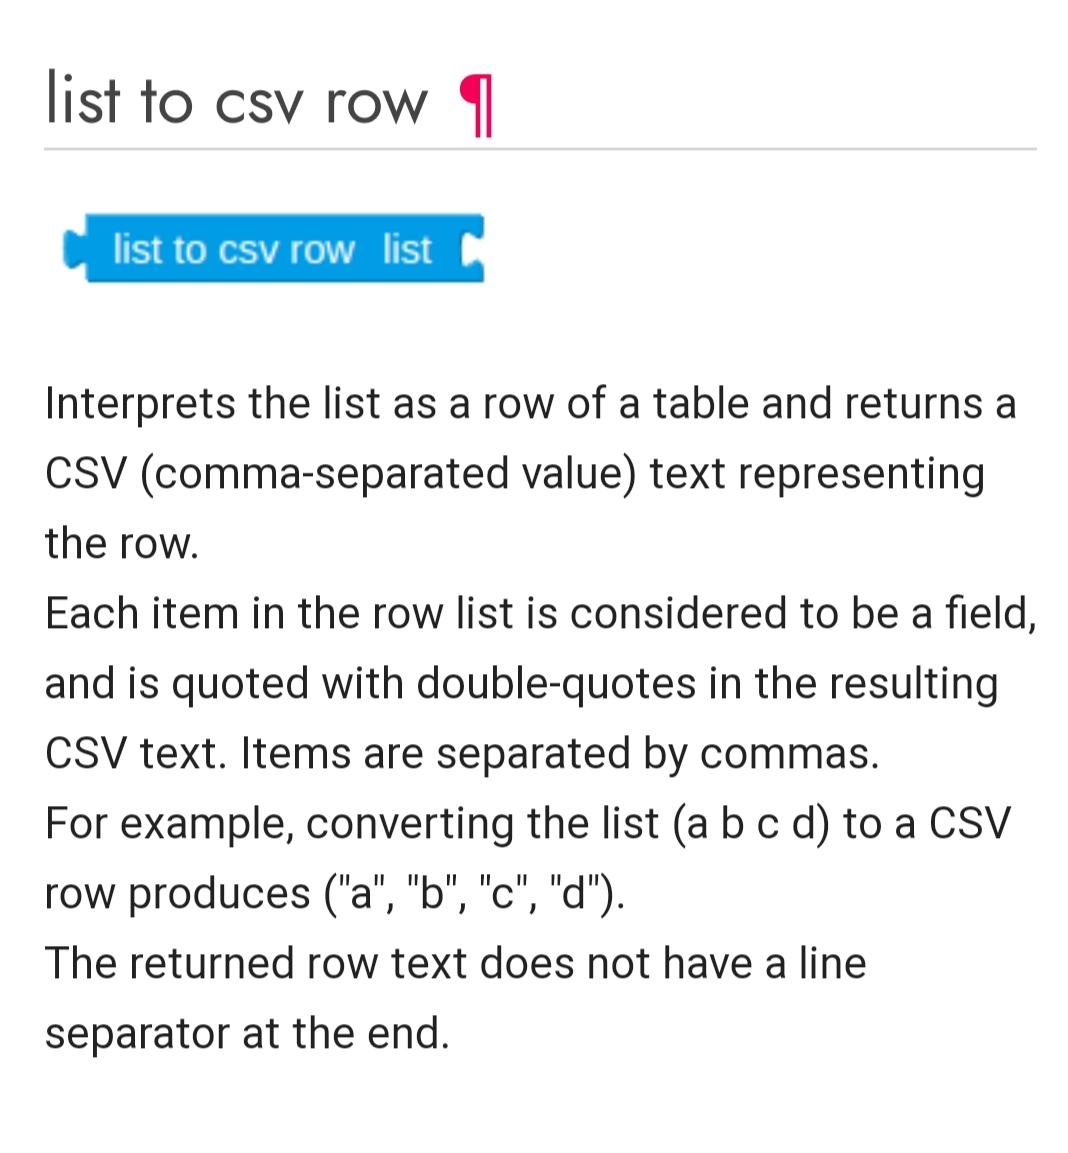Click the final line "separator at the end."
This screenshot has width=1068, height=1153.
point(247,1033)
